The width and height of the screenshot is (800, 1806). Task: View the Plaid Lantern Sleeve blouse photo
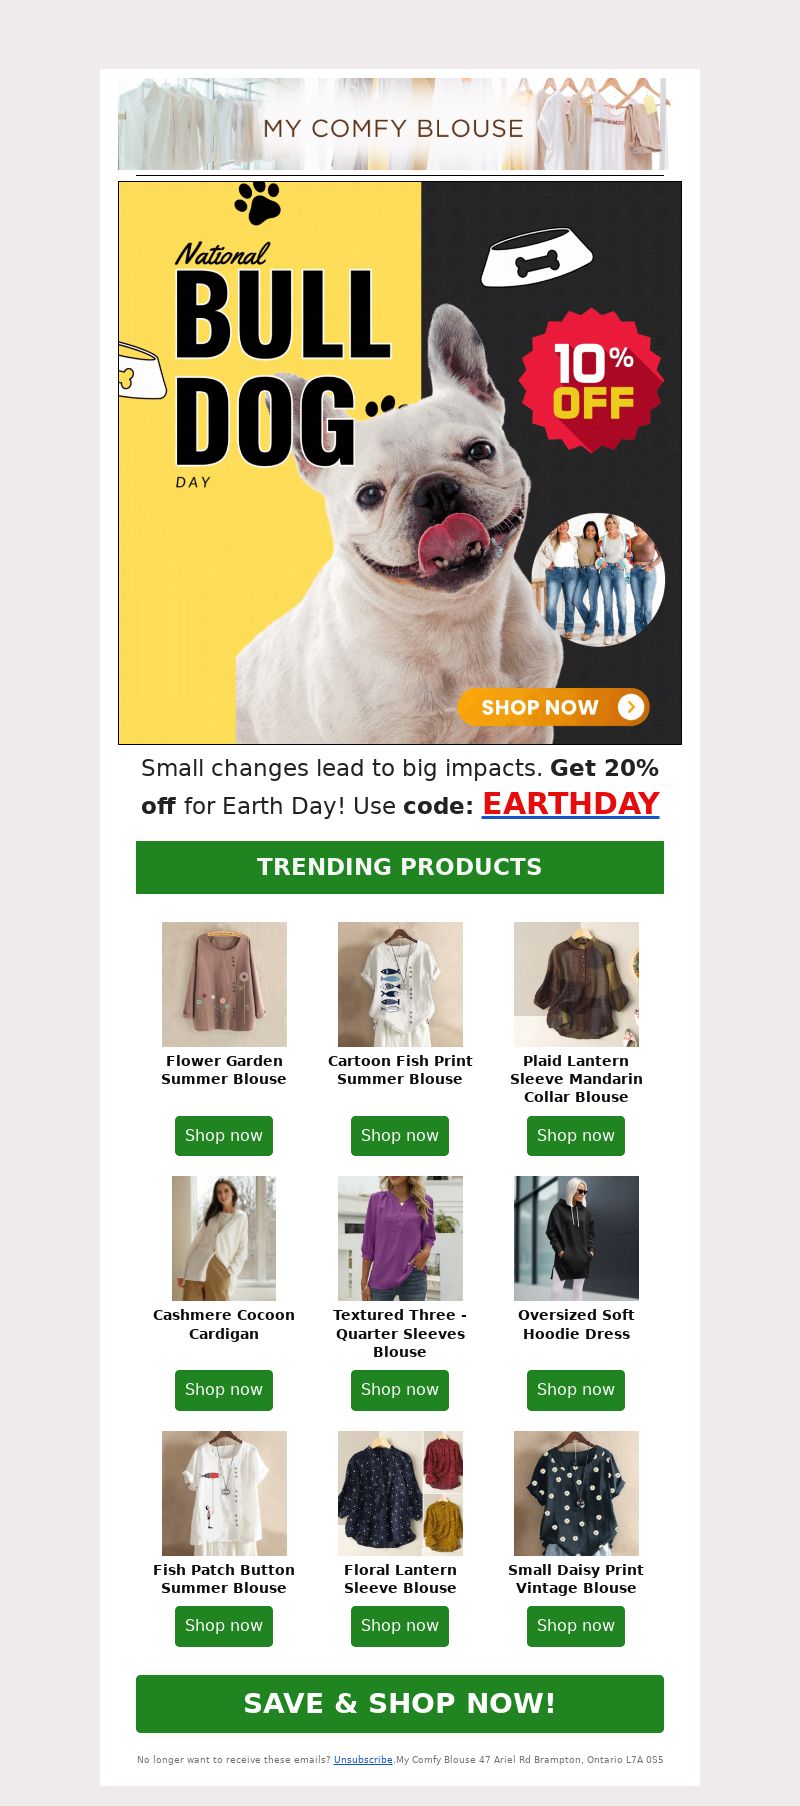(576, 984)
